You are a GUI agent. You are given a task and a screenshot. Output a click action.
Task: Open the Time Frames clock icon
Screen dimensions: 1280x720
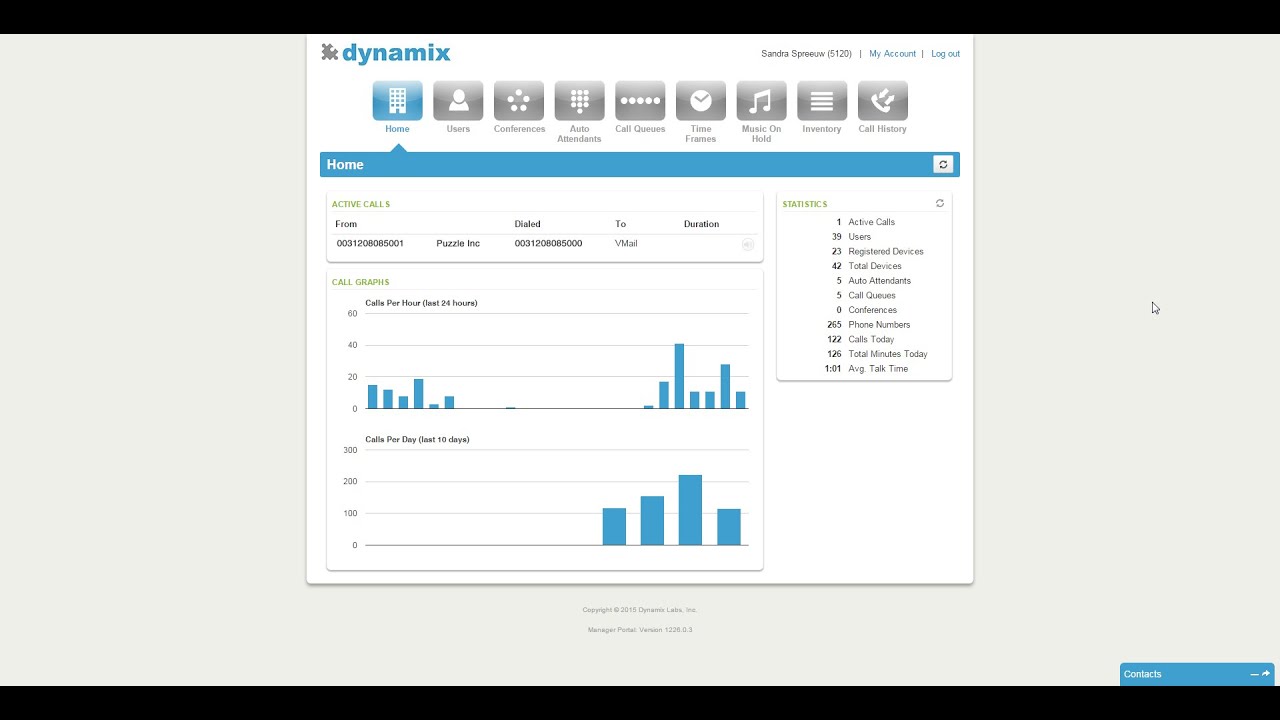[701, 101]
